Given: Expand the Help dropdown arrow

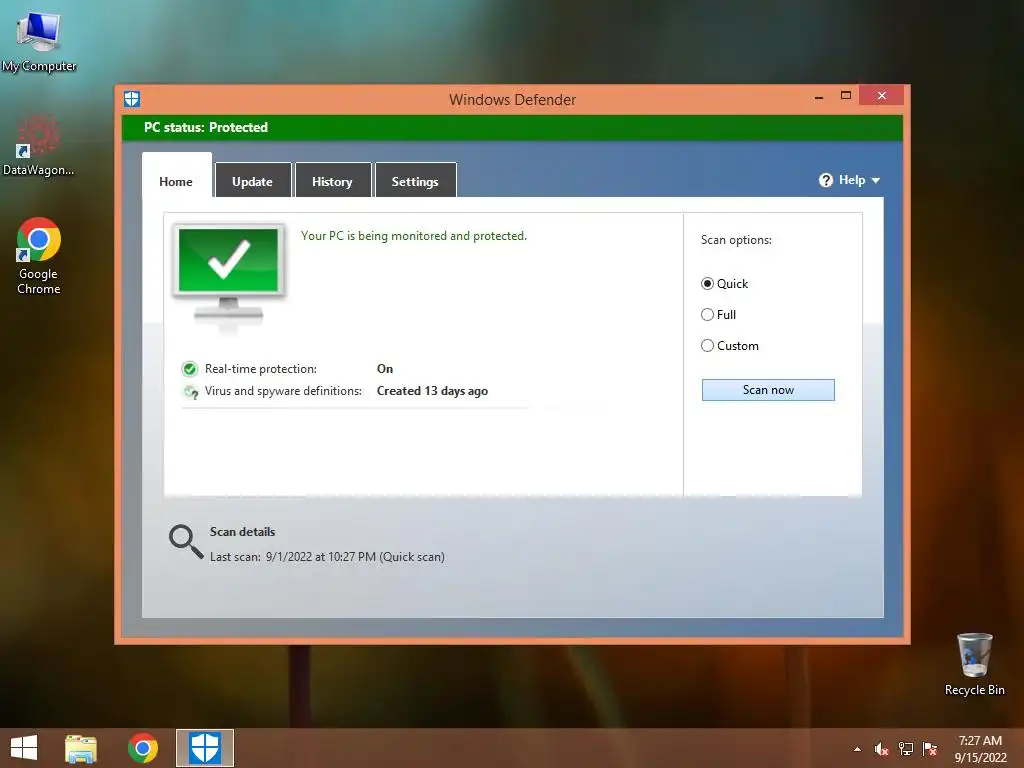Looking at the screenshot, I should [876, 180].
